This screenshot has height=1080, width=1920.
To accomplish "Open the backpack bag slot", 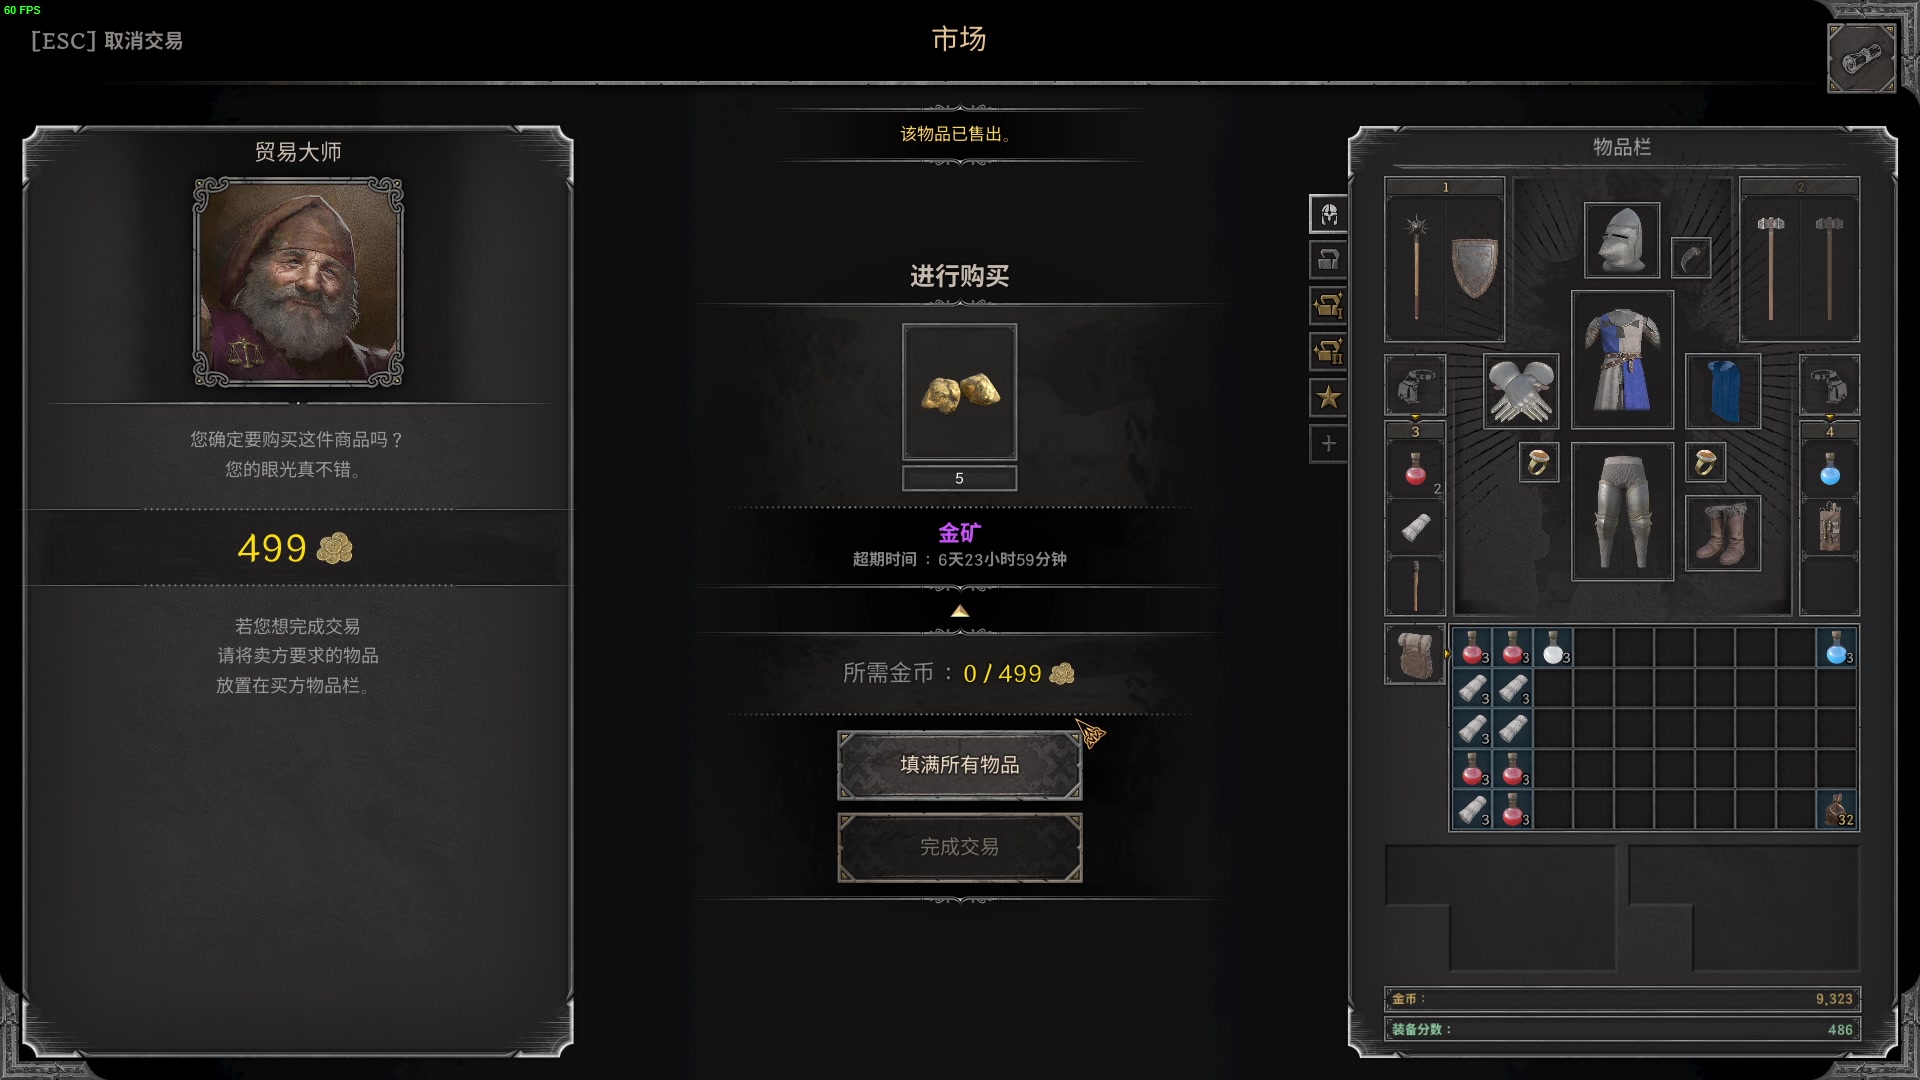I will pos(1414,655).
